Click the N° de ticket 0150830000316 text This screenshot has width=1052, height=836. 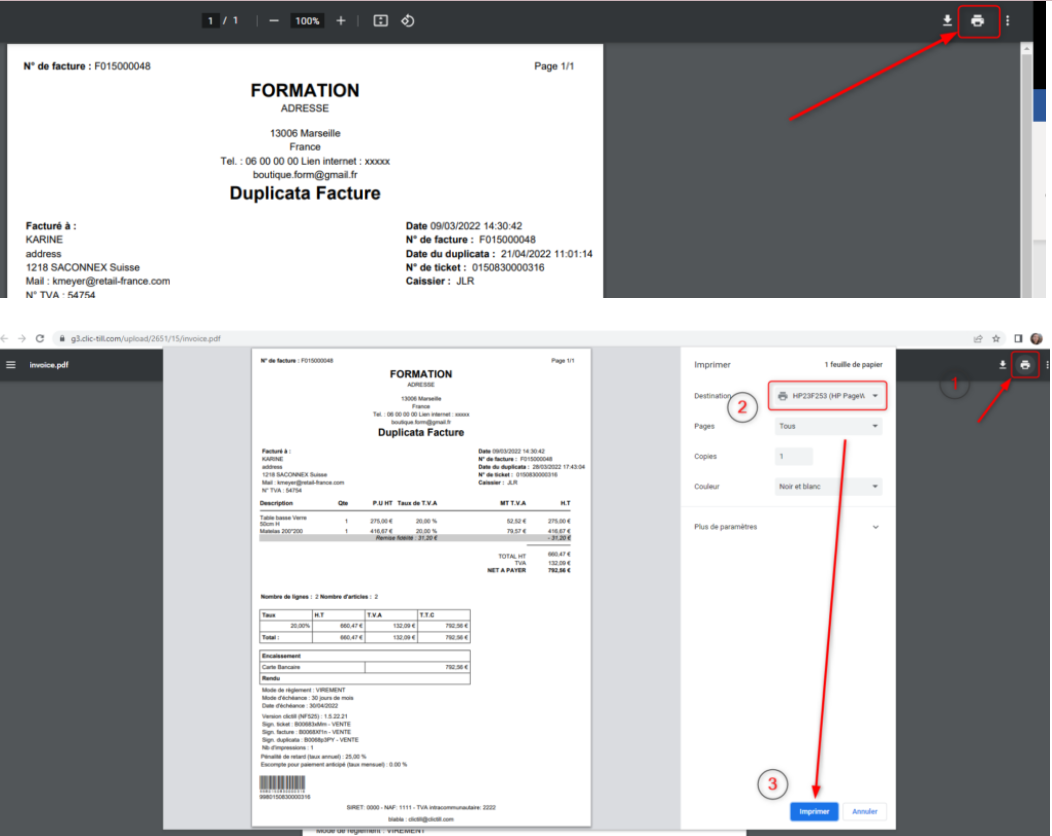point(475,267)
